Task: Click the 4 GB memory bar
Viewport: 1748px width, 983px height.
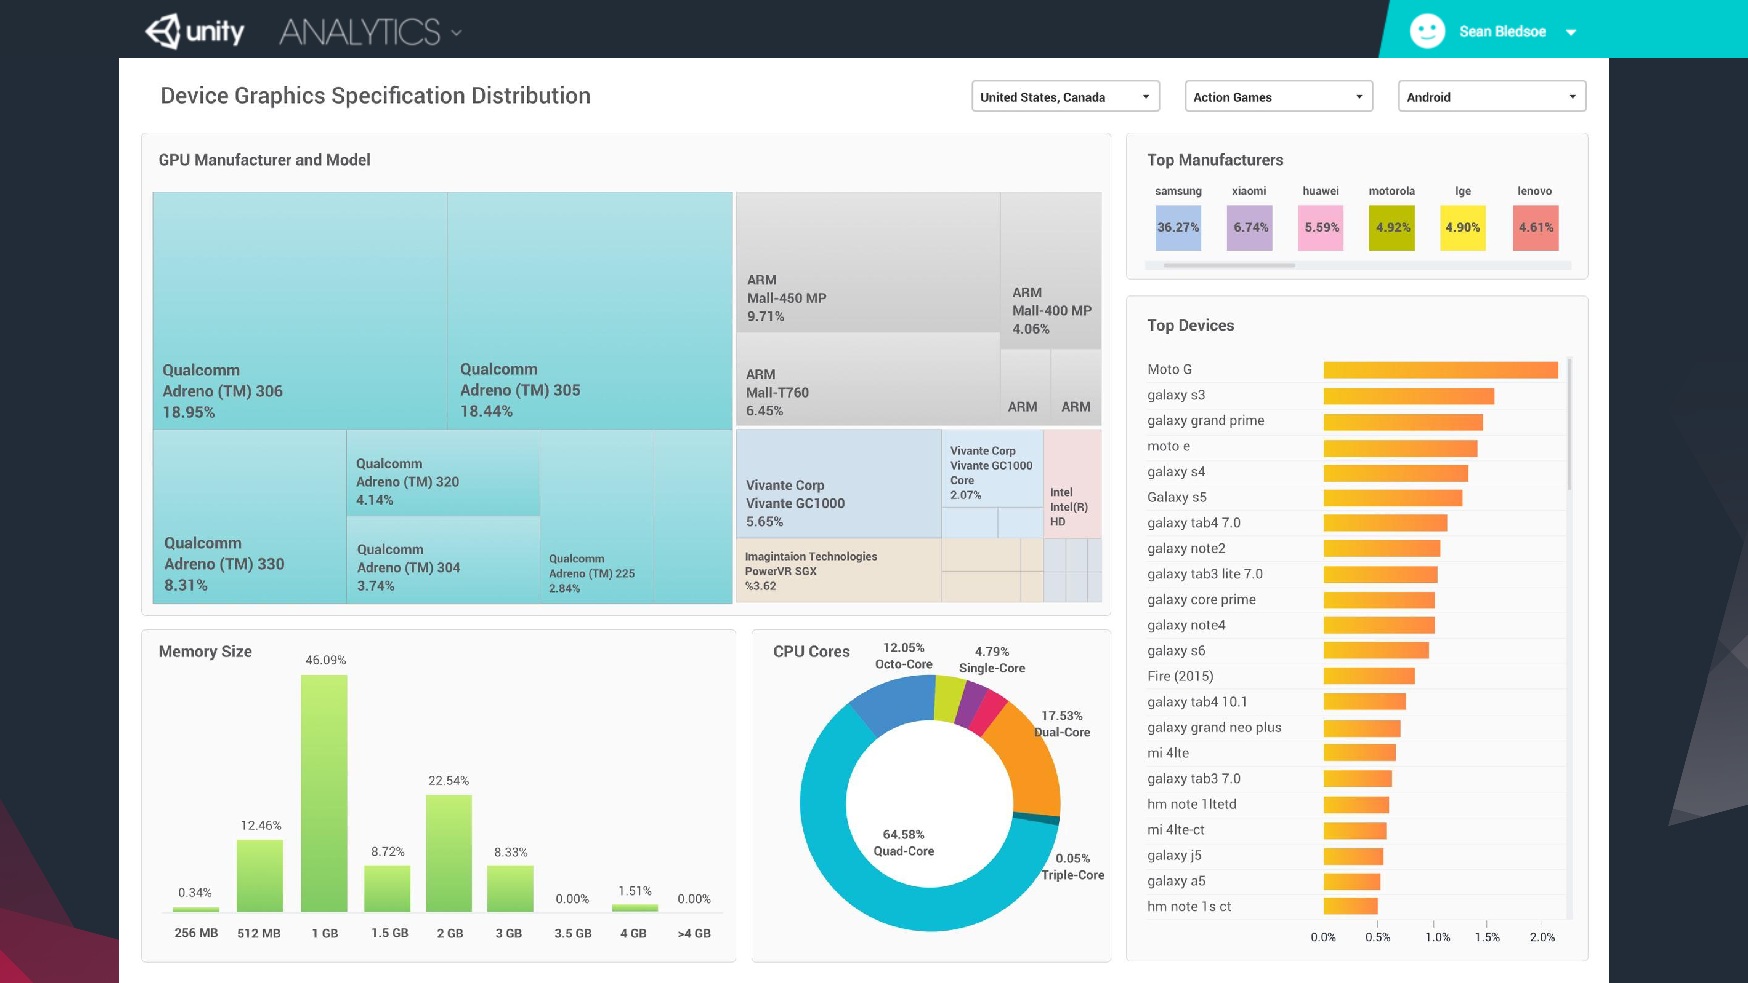Action: 635,908
